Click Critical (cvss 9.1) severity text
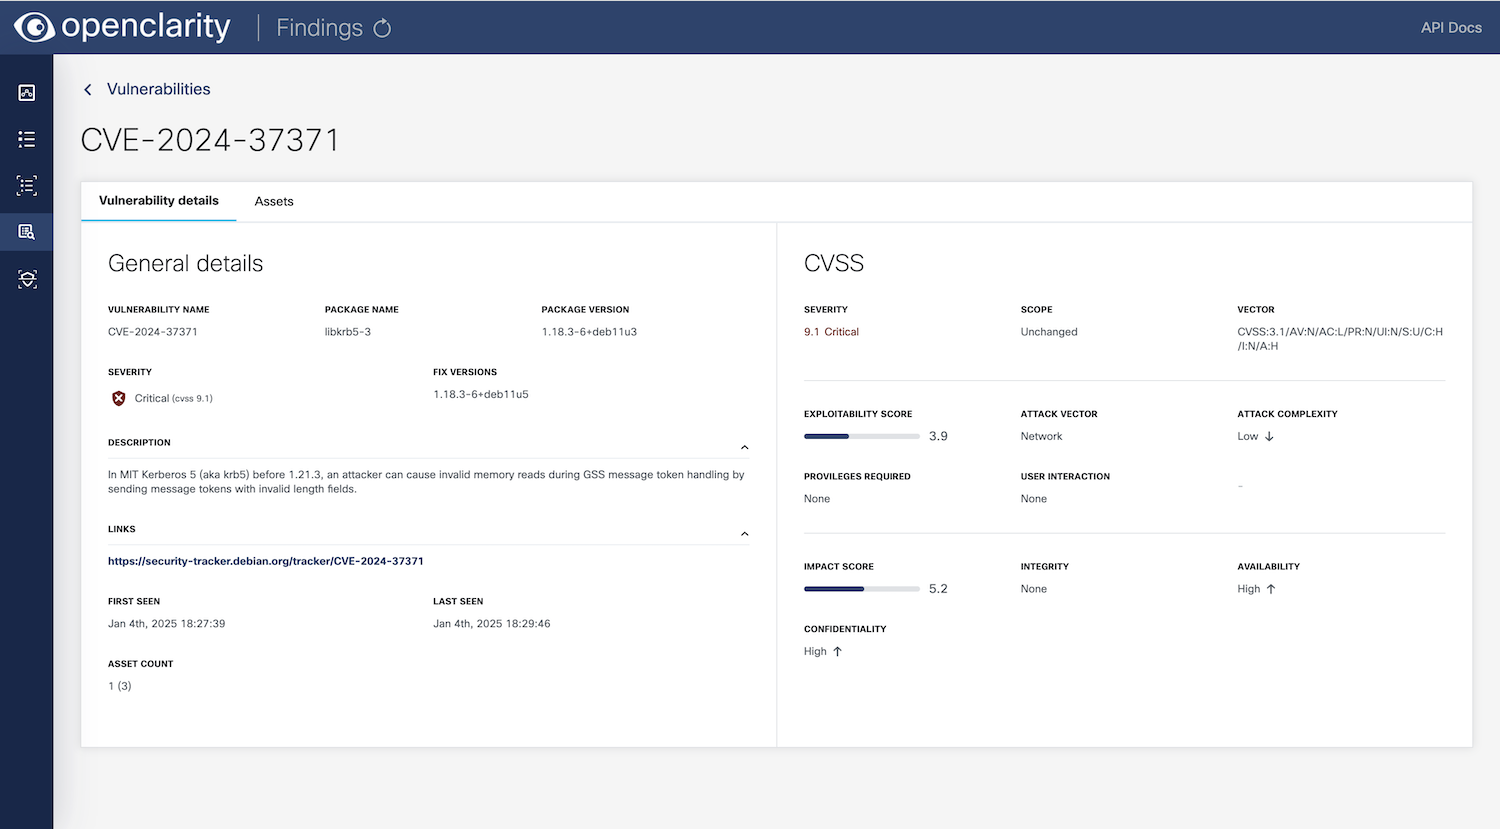 (x=174, y=398)
